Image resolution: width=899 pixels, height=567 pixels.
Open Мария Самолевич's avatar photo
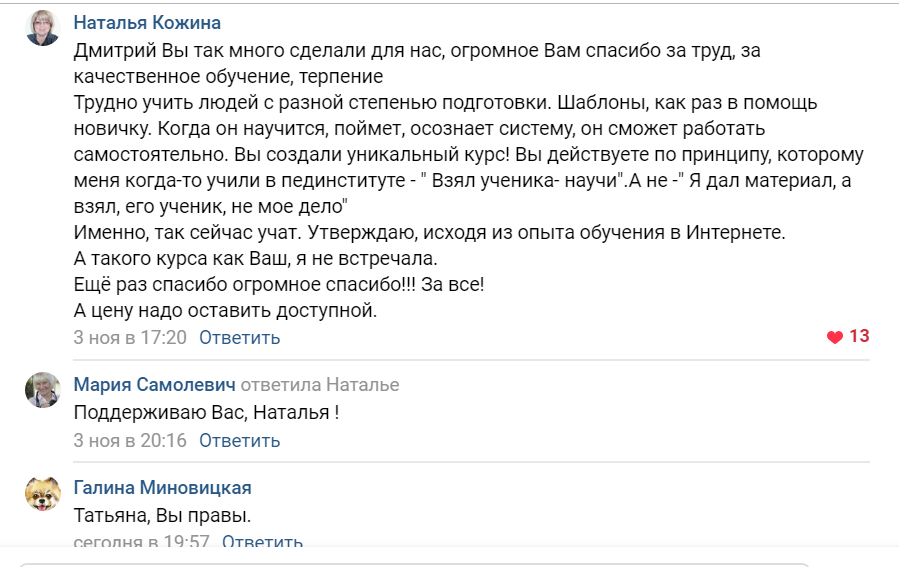click(x=42, y=390)
